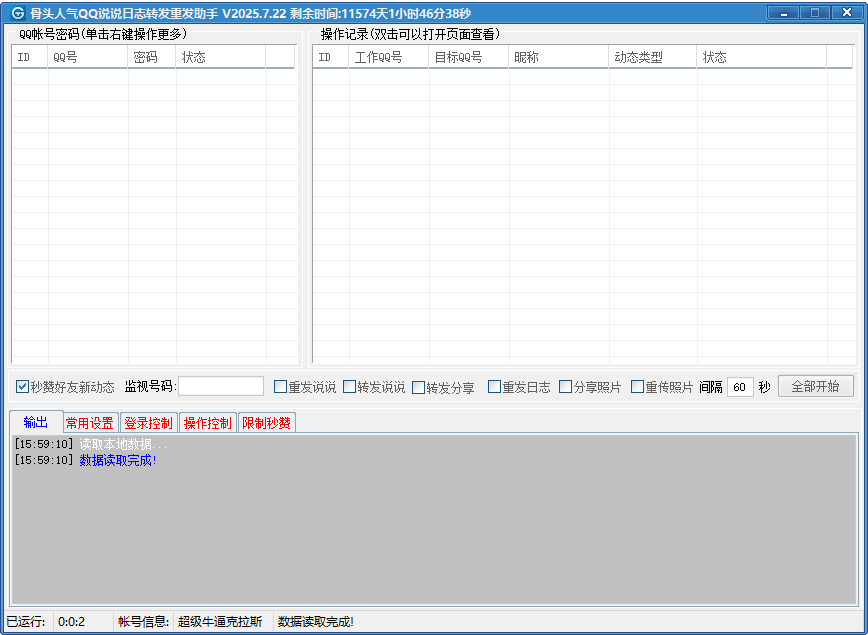Screen dimensions: 868x635
Task: Click the 全部开始 button
Action: 815,387
